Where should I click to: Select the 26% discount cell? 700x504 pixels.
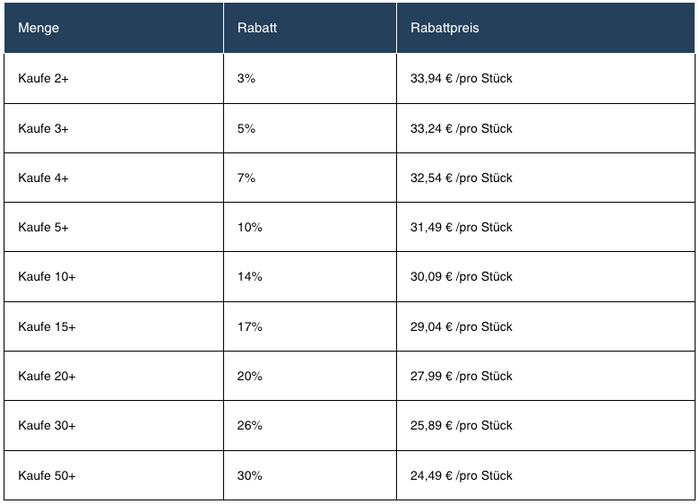(250, 426)
